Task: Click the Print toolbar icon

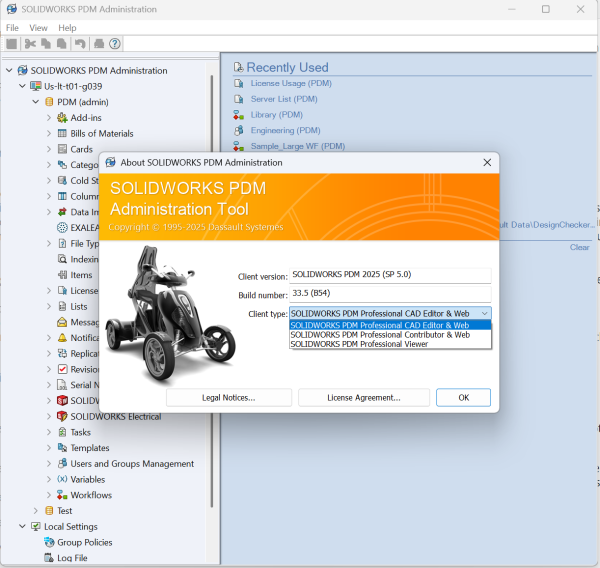Action: tap(99, 44)
